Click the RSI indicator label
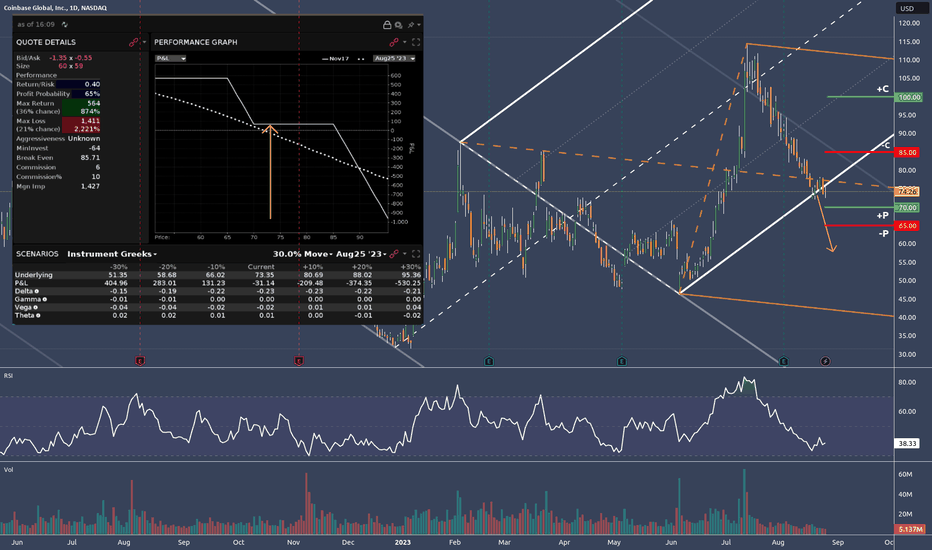This screenshot has height=550, width=932. [8, 376]
